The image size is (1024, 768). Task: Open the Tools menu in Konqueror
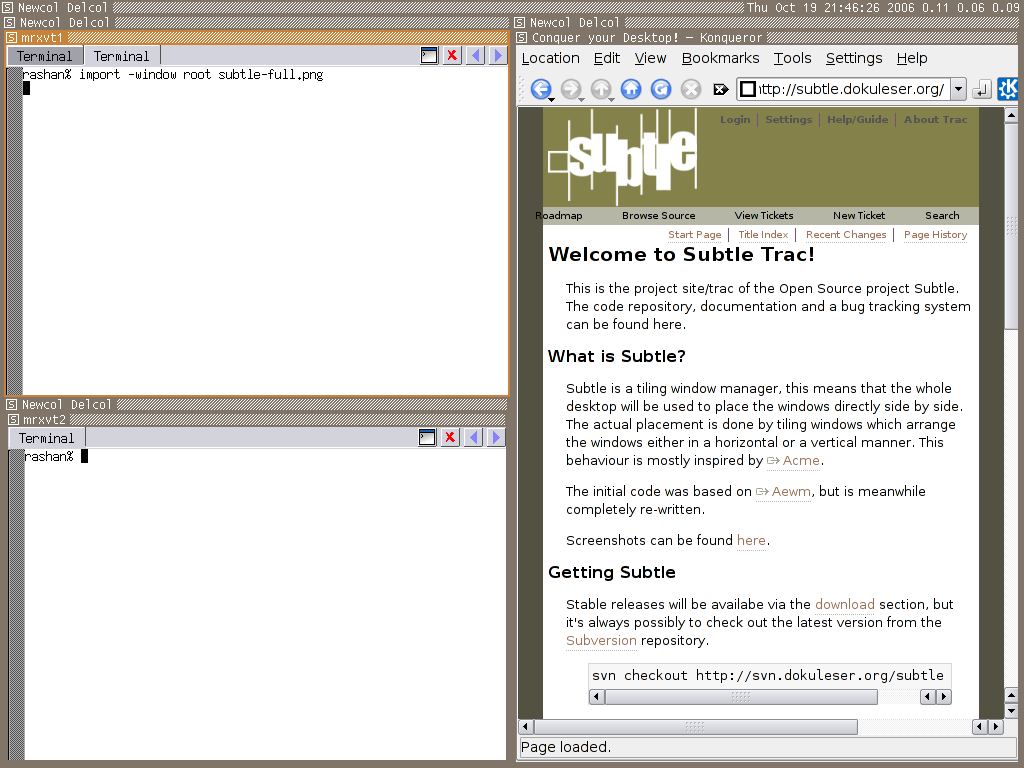click(x=792, y=58)
